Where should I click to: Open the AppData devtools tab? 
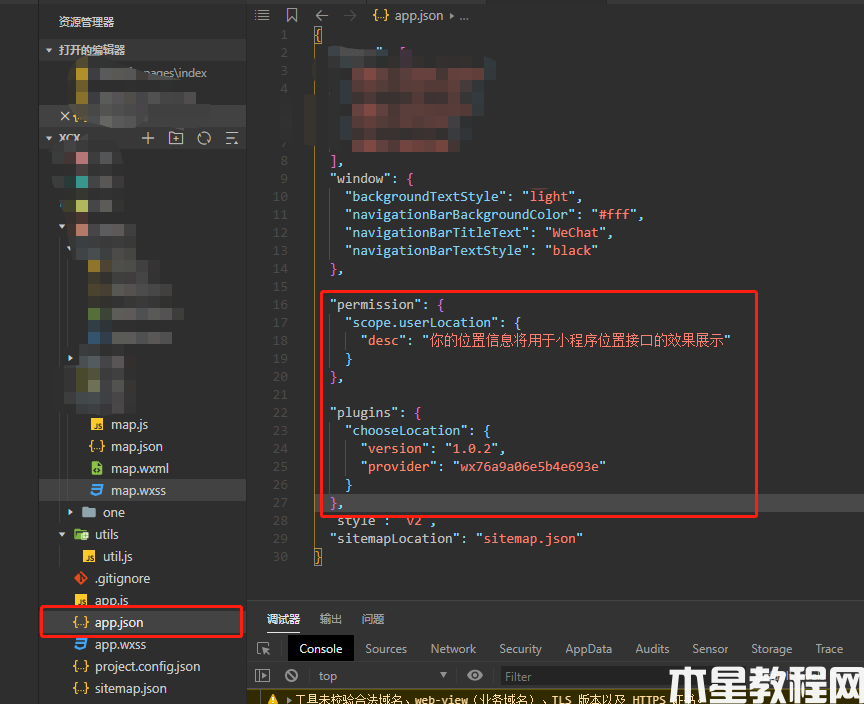[588, 649]
